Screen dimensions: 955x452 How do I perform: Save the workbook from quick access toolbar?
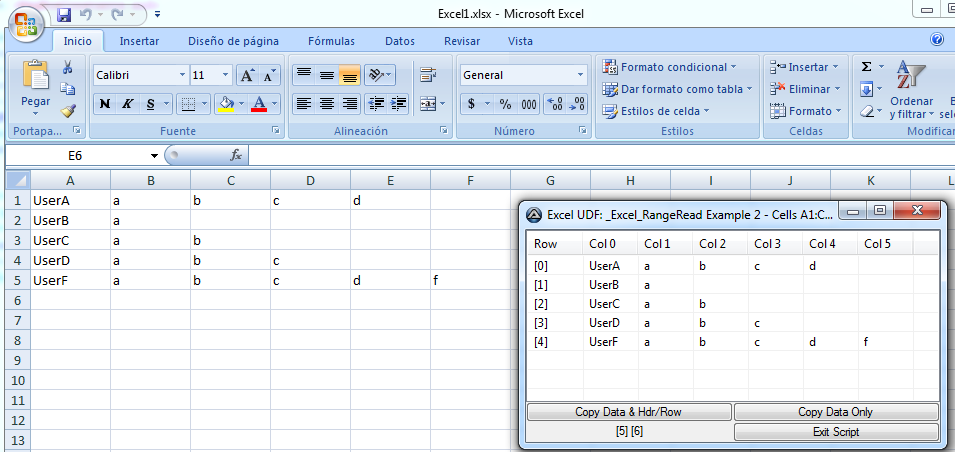(64, 13)
